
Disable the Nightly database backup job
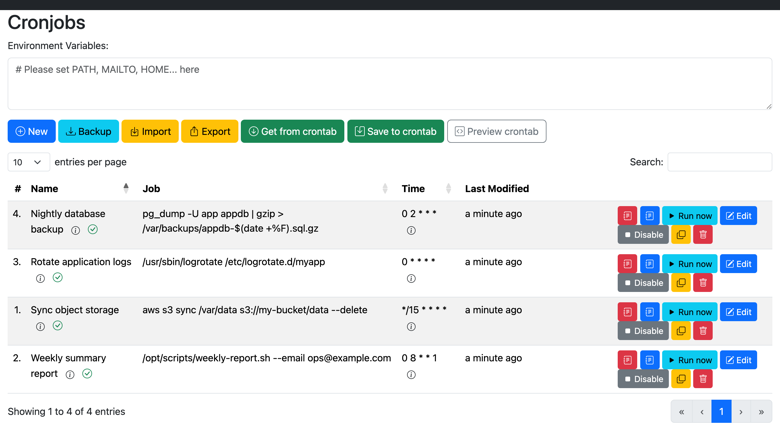(x=643, y=235)
